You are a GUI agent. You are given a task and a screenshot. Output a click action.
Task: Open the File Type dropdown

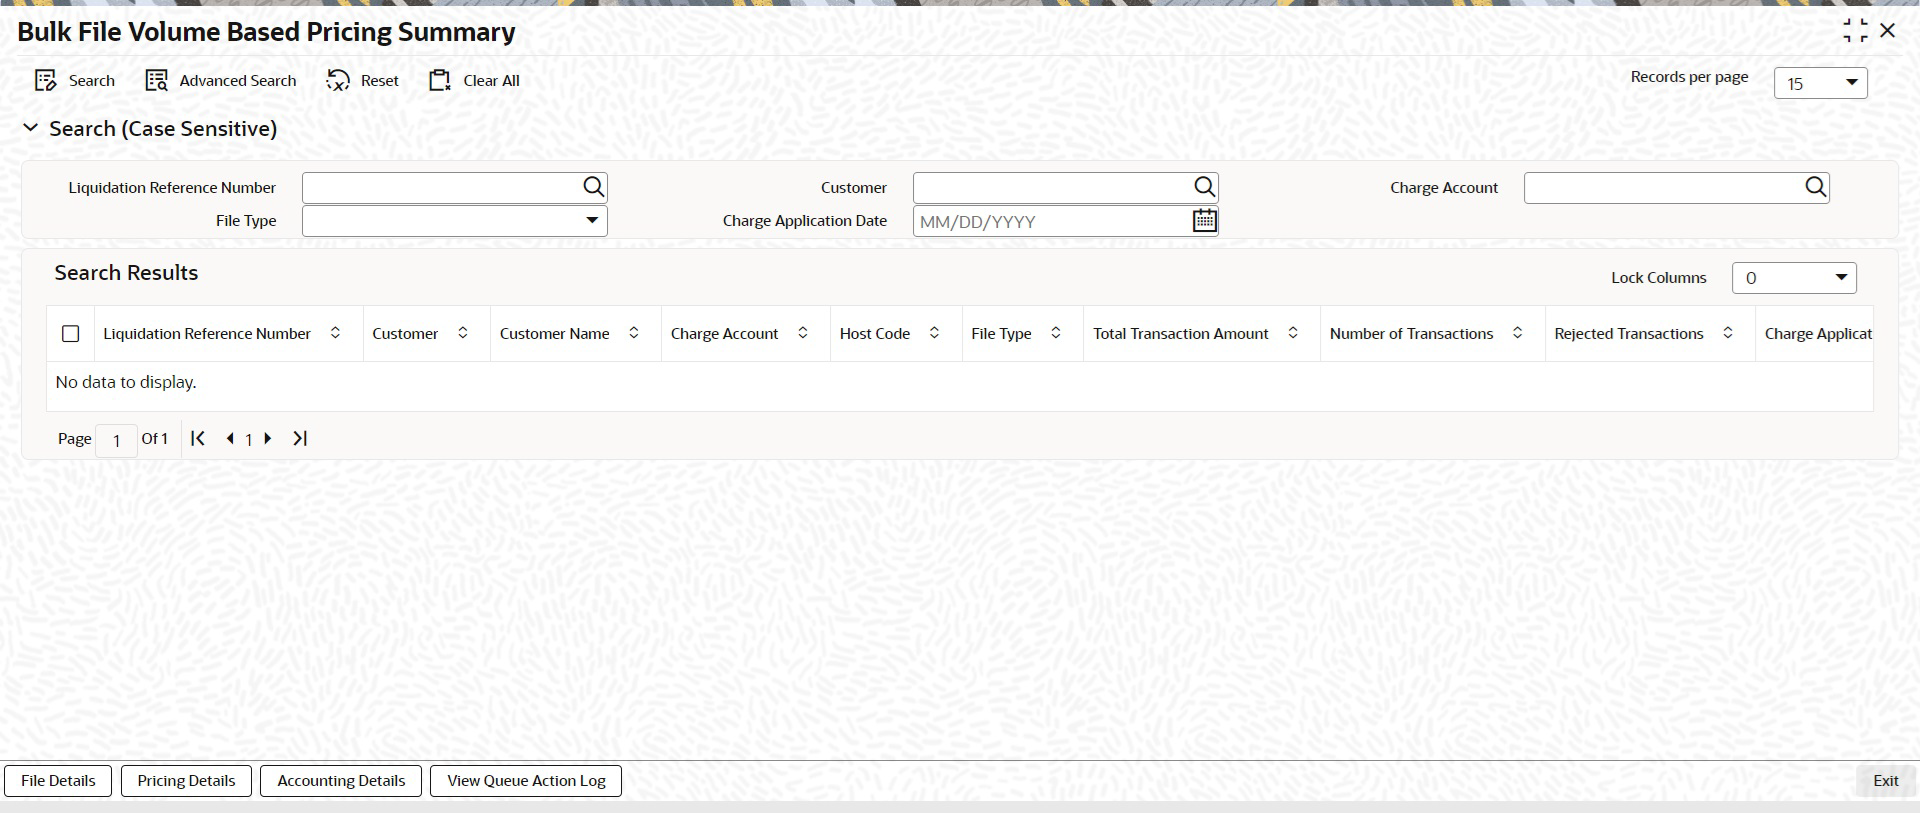tap(455, 221)
